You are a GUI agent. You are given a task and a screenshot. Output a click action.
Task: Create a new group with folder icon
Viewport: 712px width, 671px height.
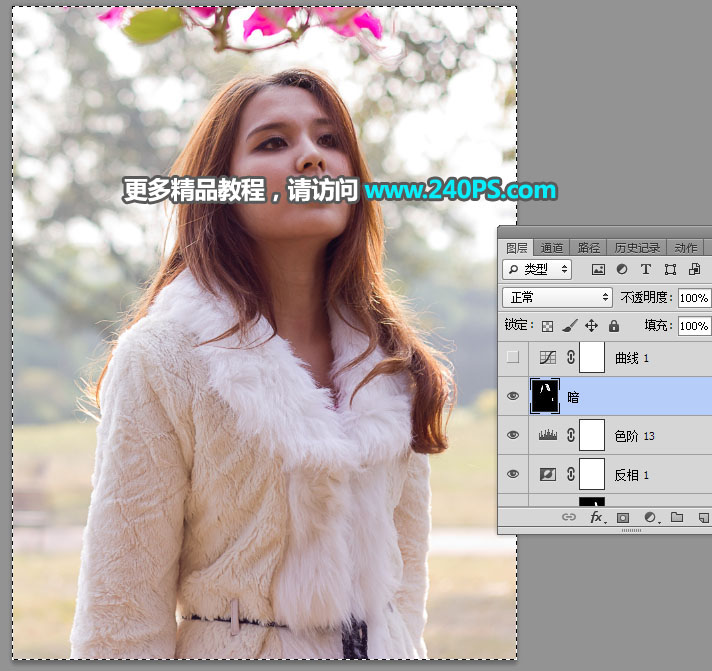pos(677,518)
